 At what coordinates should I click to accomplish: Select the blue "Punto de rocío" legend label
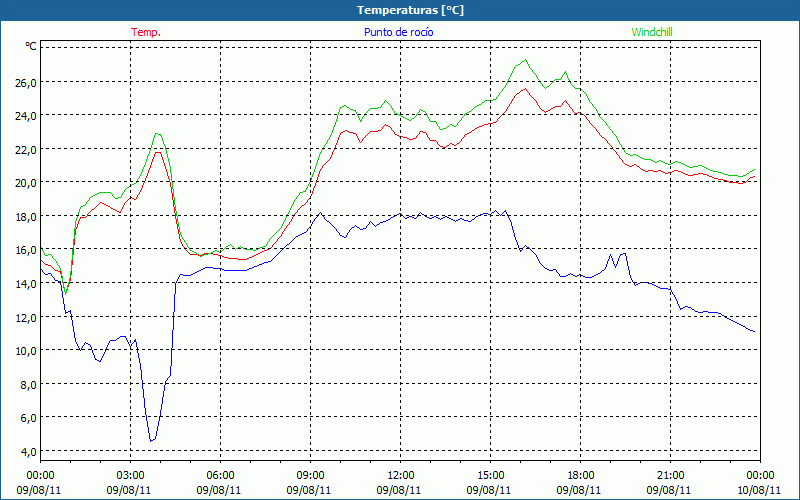pyautogui.click(x=398, y=32)
